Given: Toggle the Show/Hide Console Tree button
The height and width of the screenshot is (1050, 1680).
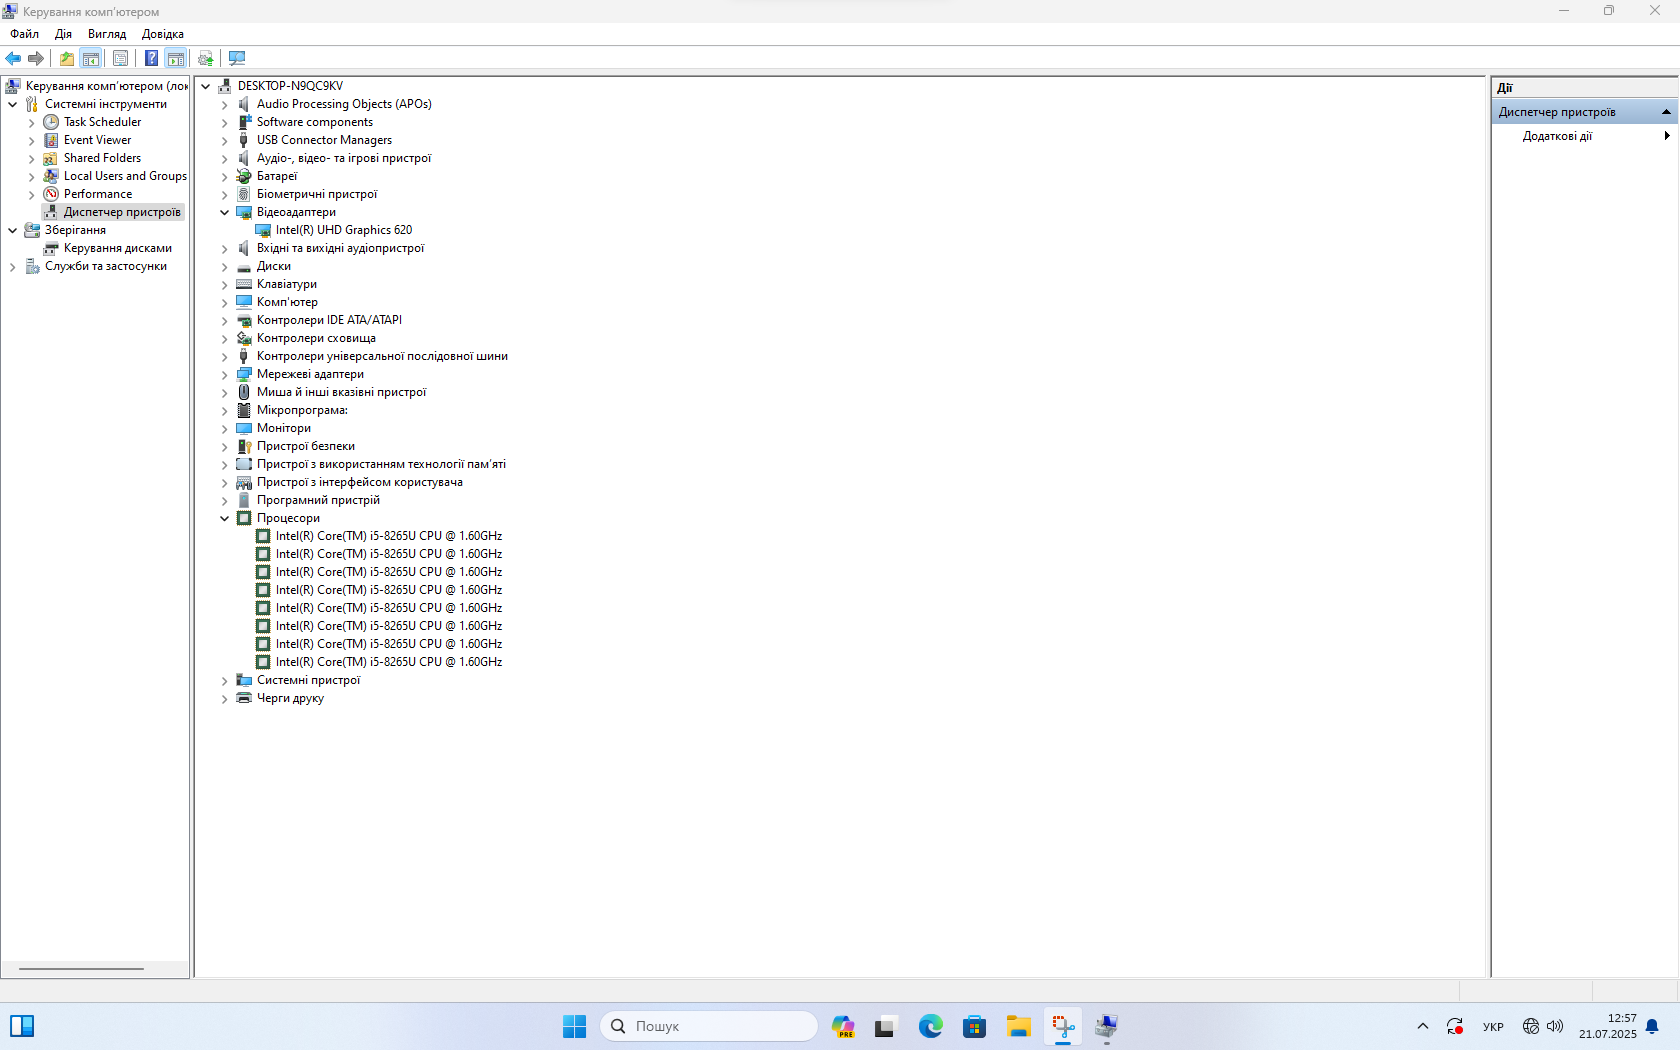Looking at the screenshot, I should [91, 58].
